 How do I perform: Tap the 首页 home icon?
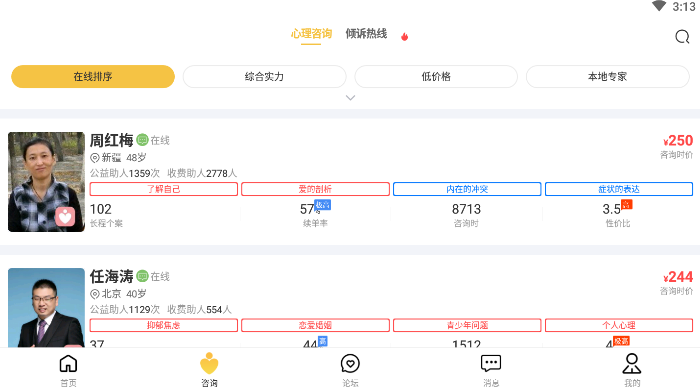[x=68, y=363]
